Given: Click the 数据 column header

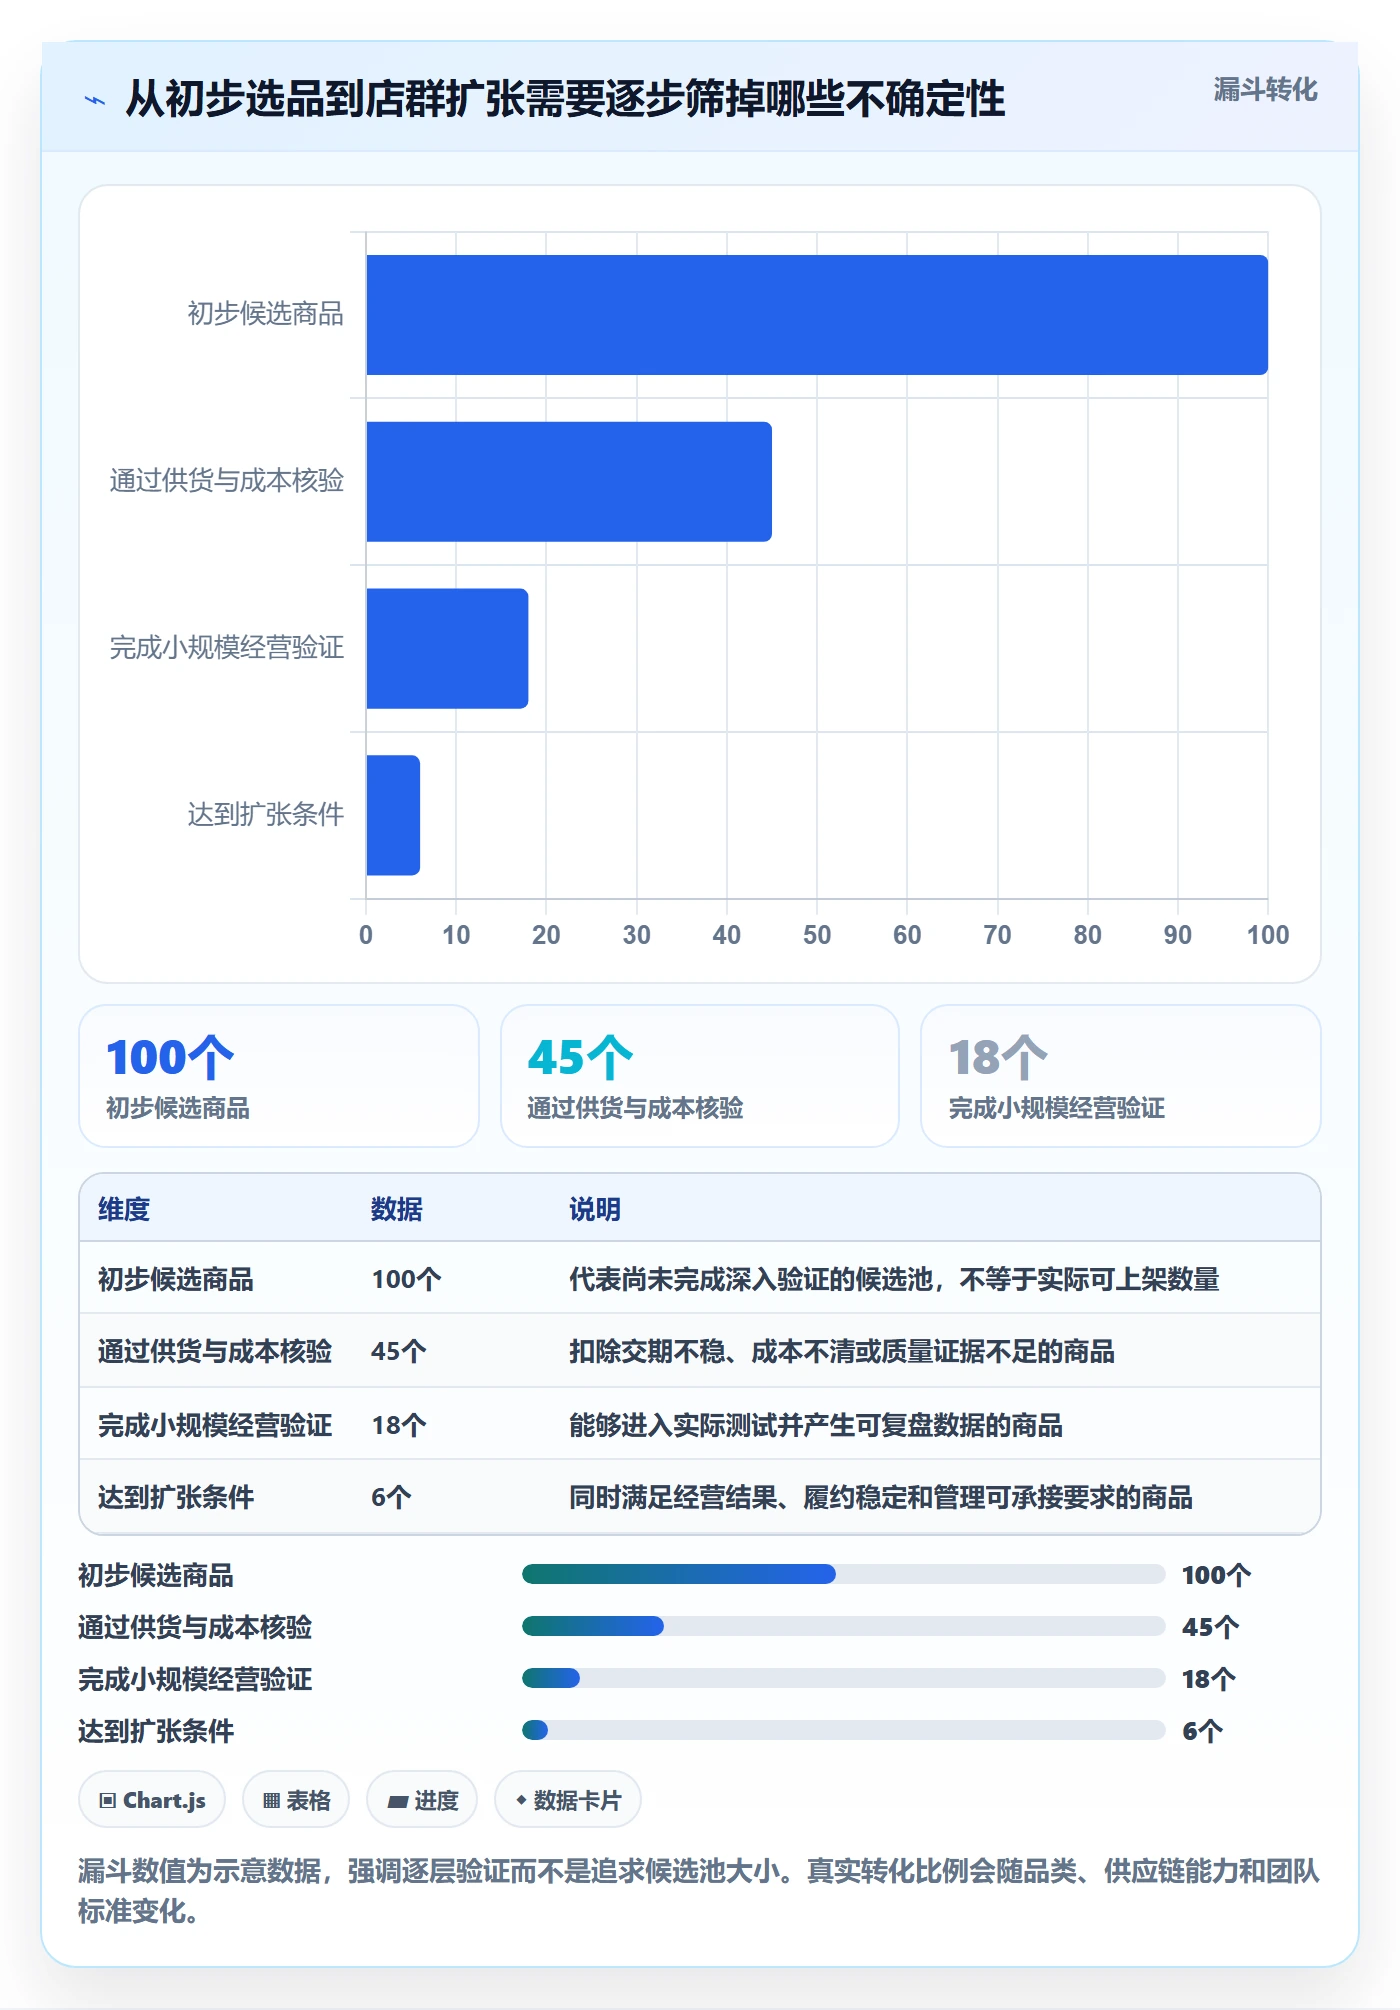Looking at the screenshot, I should tap(397, 1209).
